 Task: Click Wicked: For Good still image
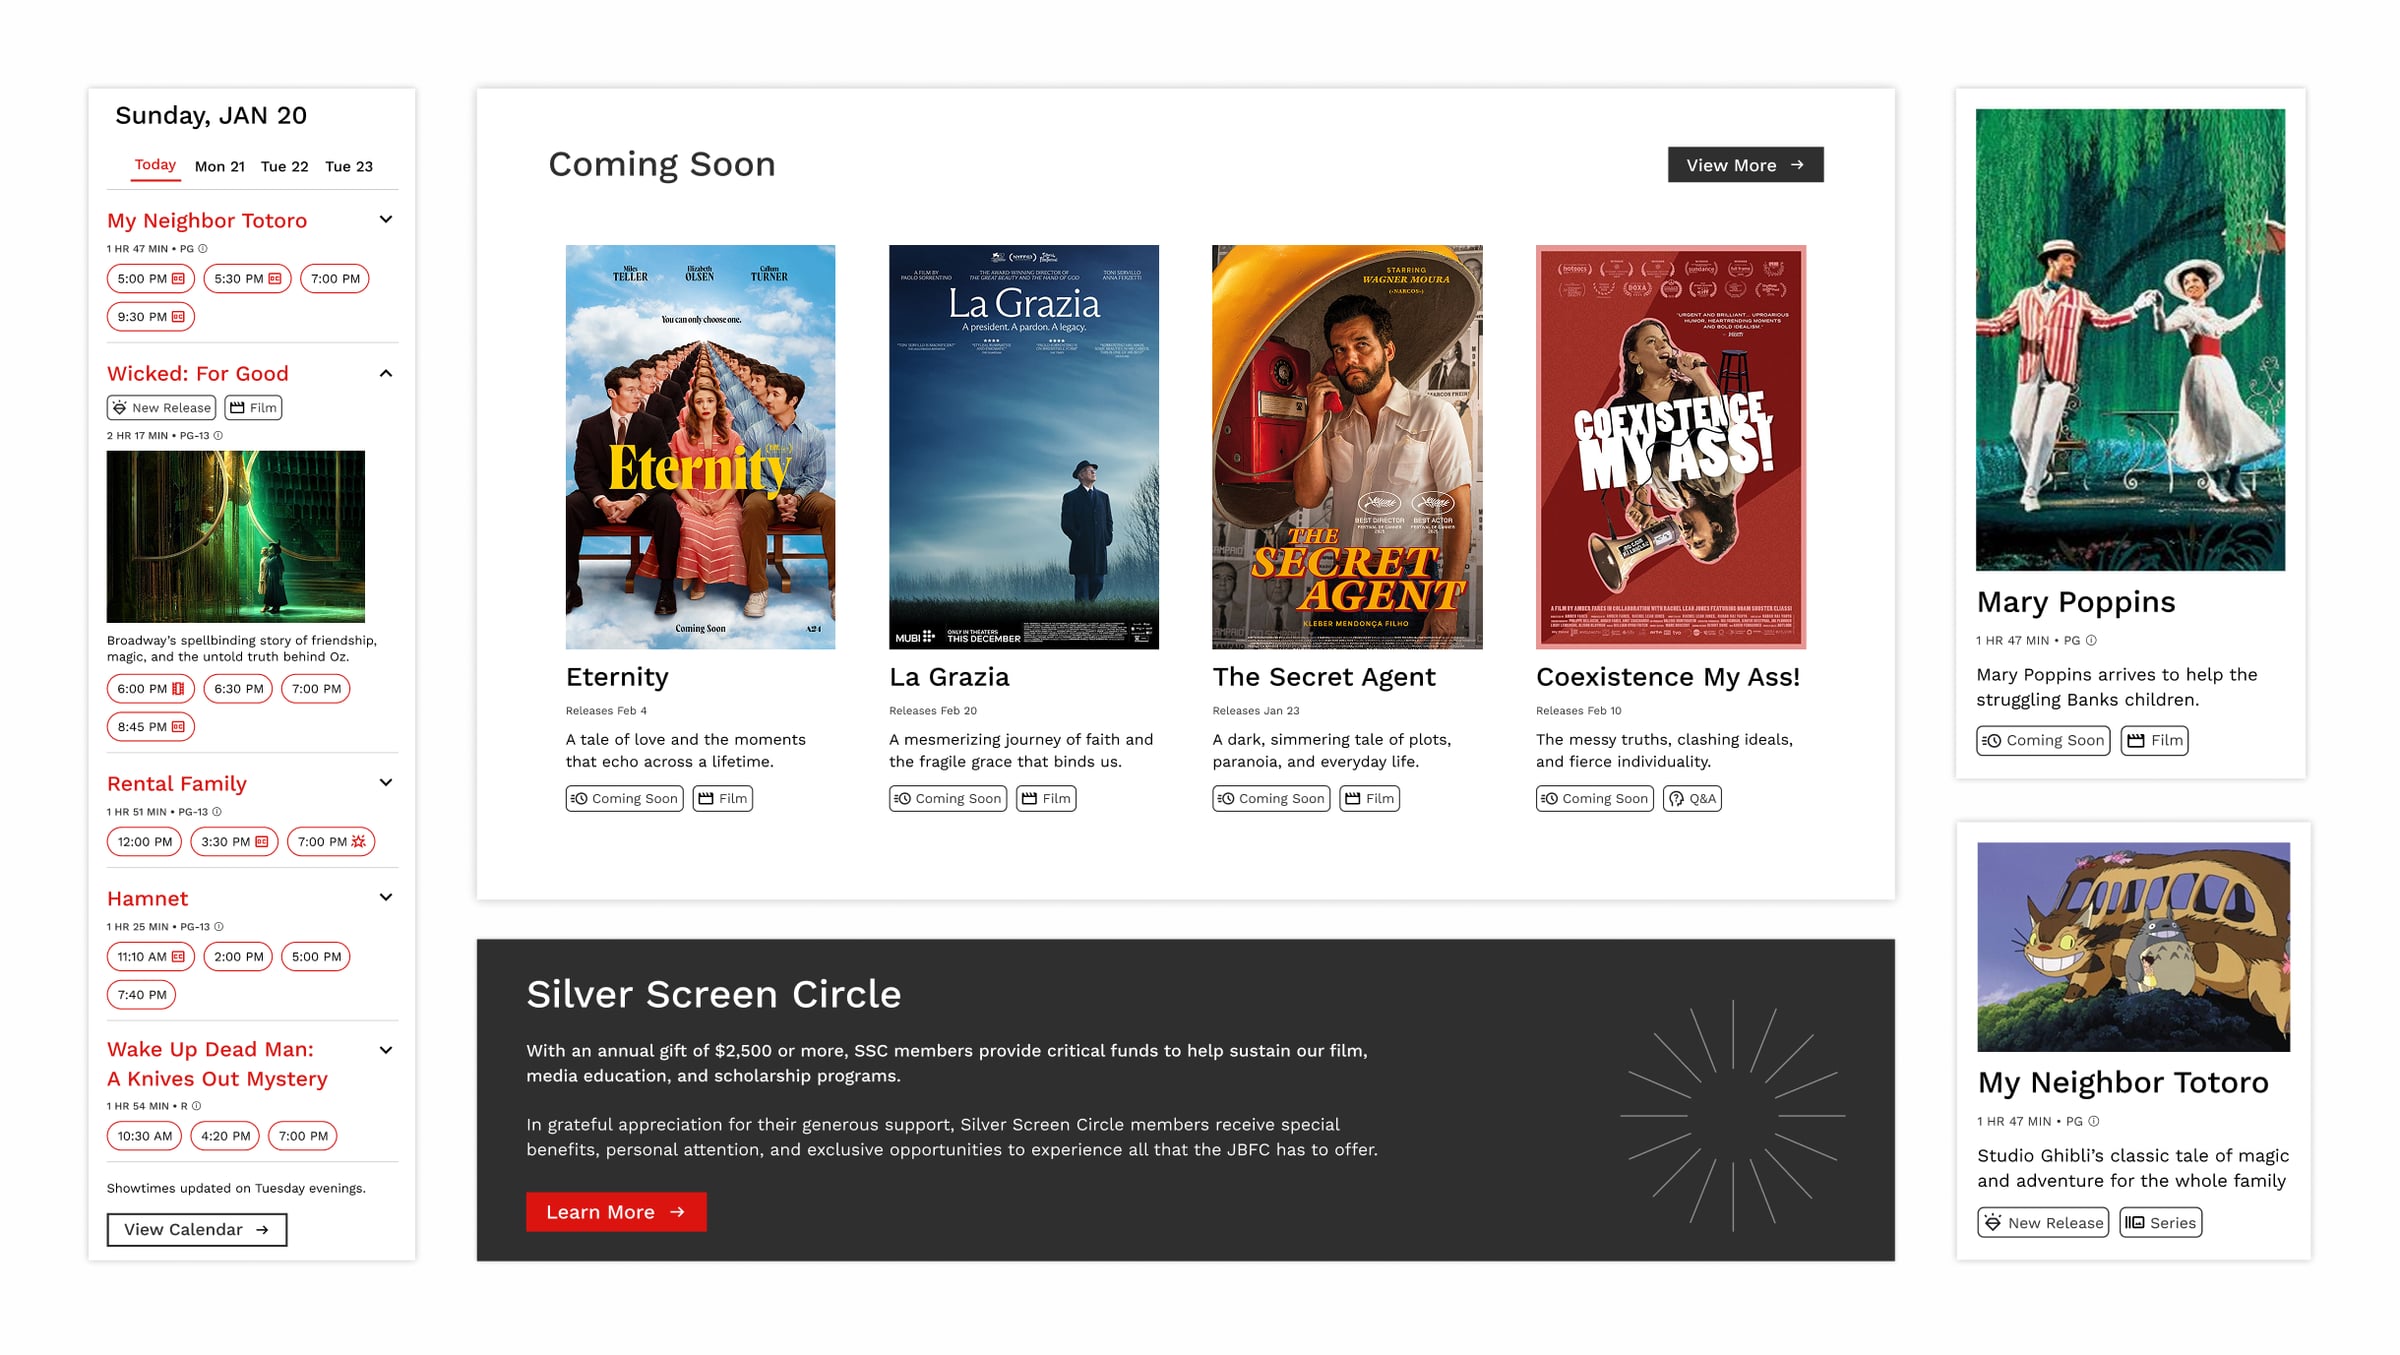tap(236, 537)
